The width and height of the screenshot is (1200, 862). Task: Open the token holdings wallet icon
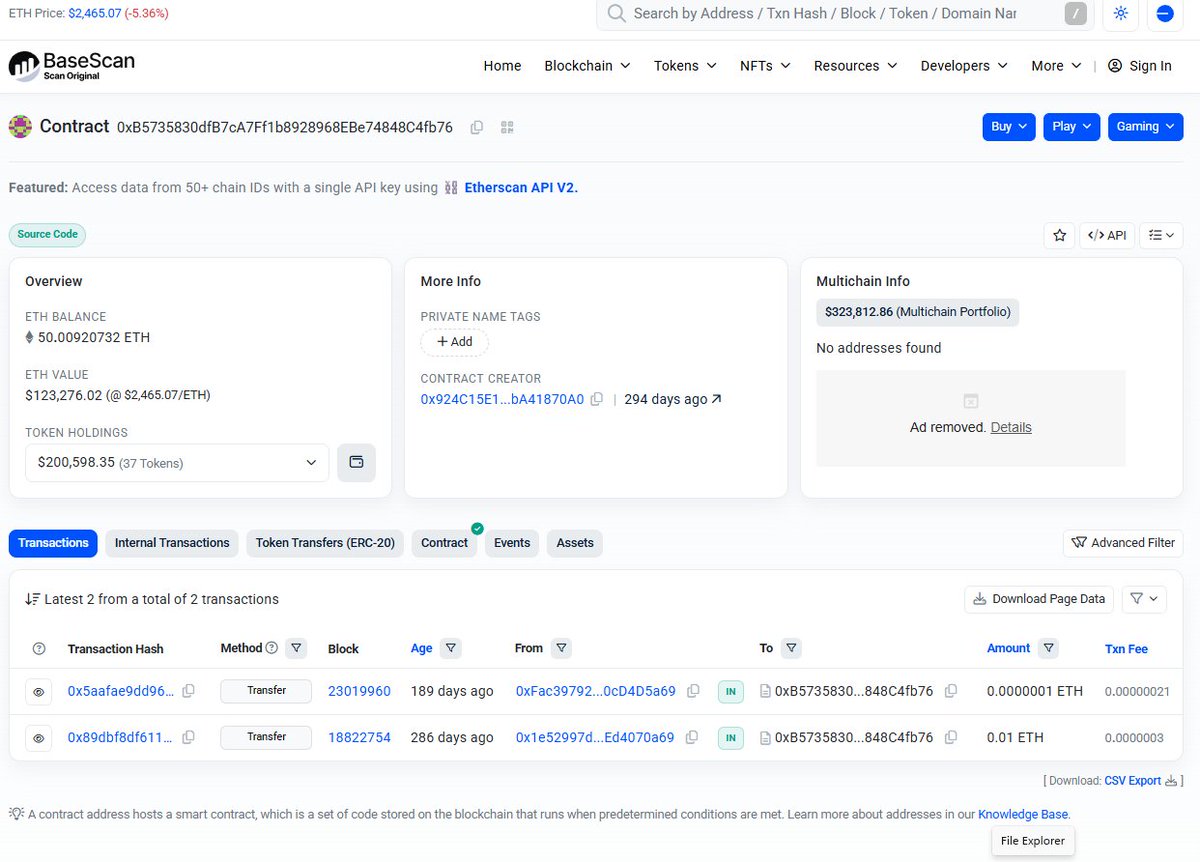356,463
